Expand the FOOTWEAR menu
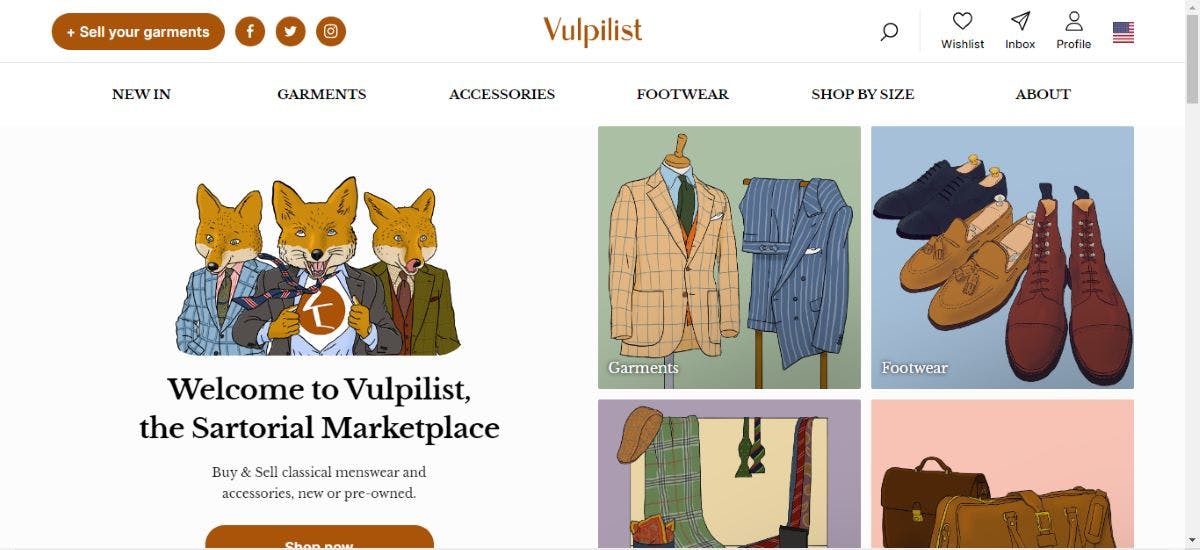 coord(682,94)
